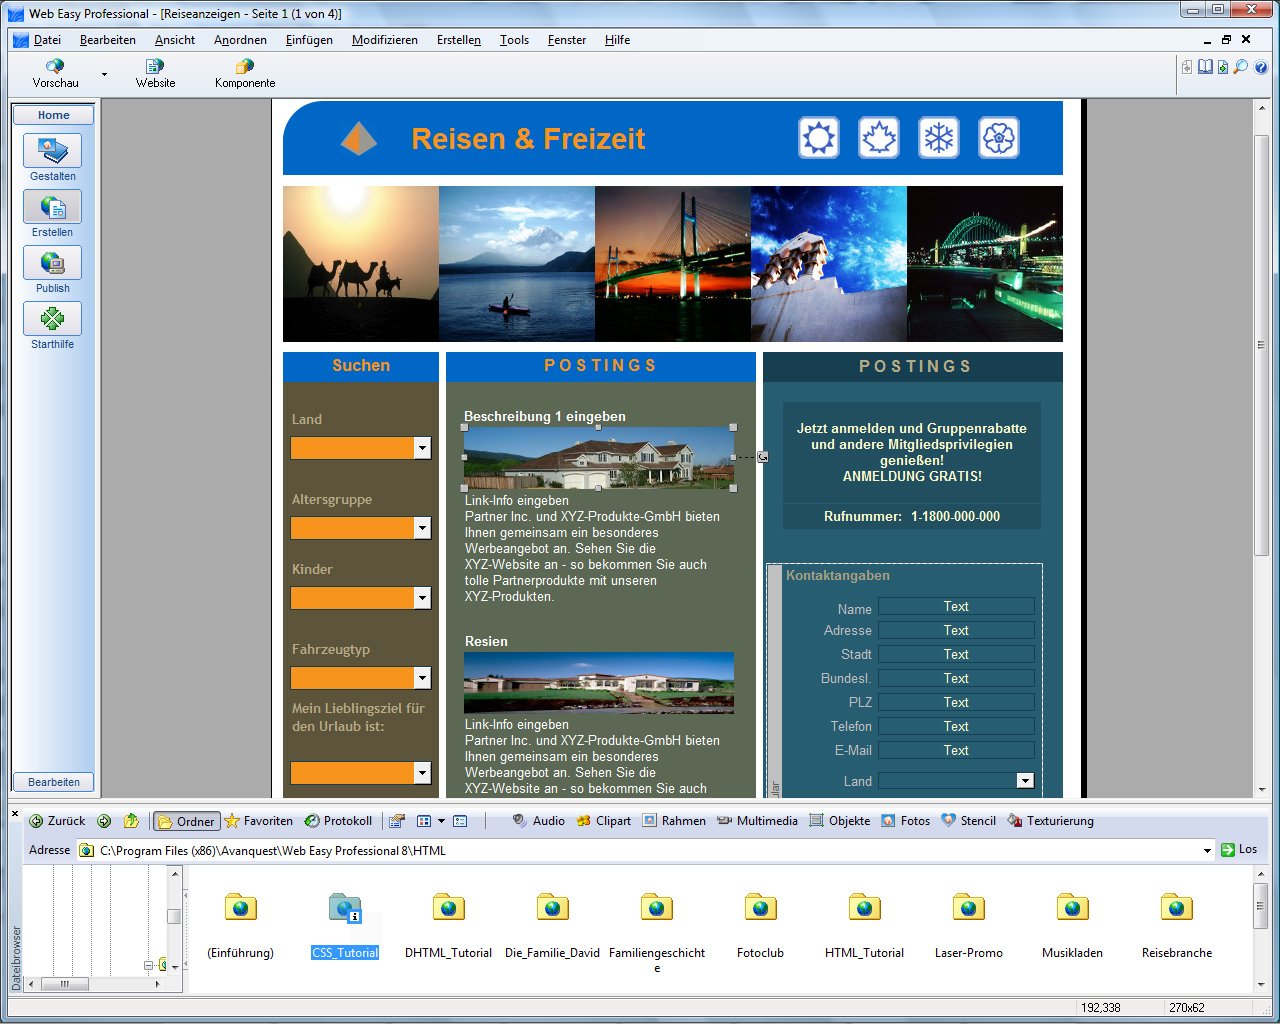
Task: Expand the Altersgruppe dropdown
Action: click(422, 528)
